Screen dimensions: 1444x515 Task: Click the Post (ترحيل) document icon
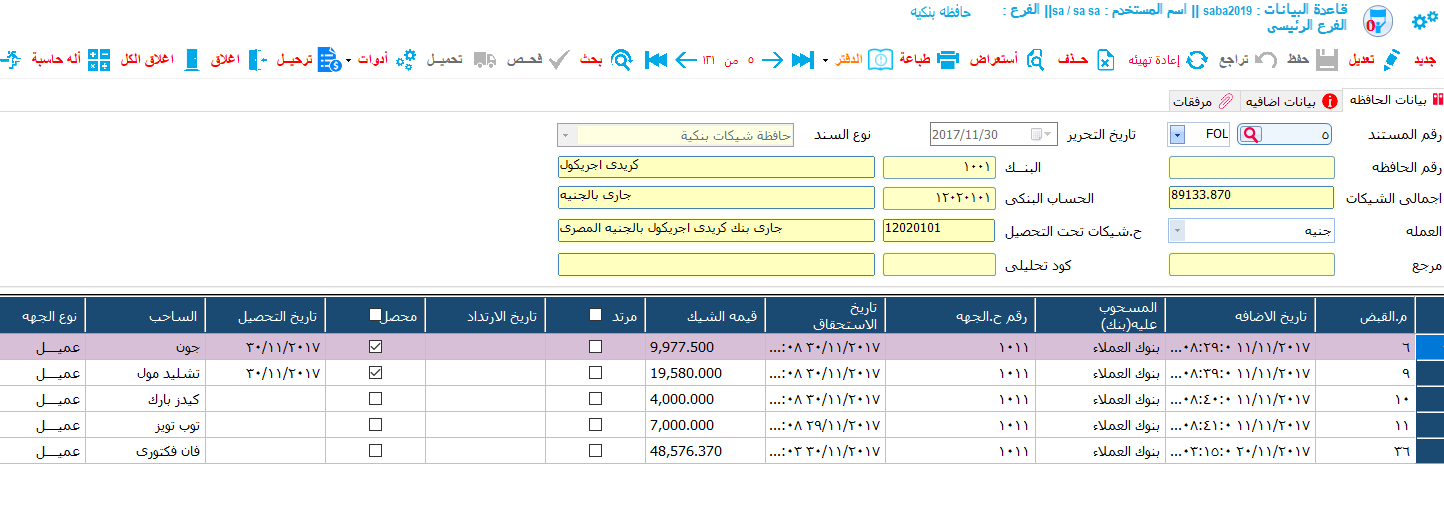329,60
